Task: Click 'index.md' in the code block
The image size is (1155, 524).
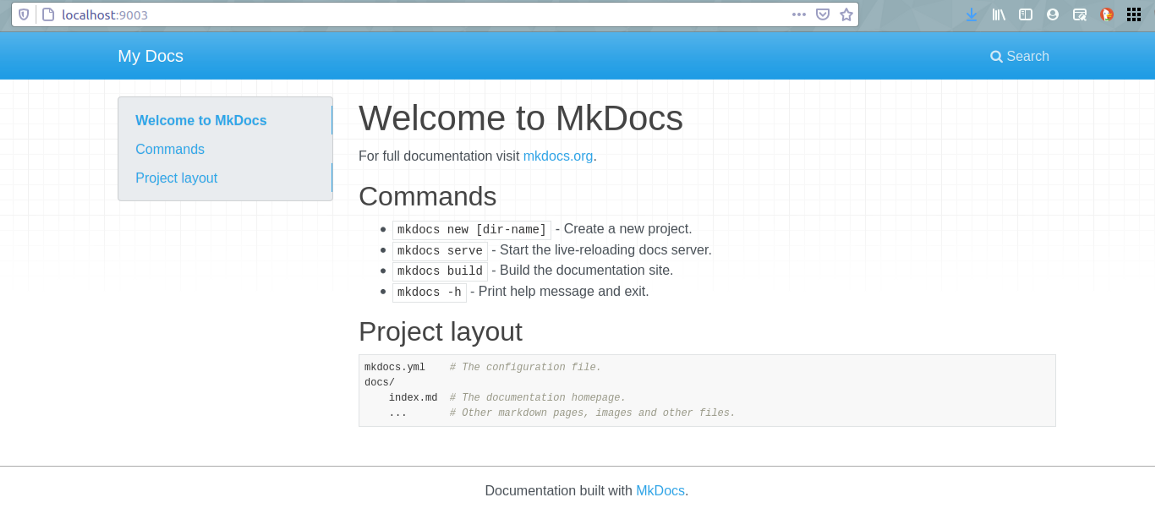Action: [413, 398]
